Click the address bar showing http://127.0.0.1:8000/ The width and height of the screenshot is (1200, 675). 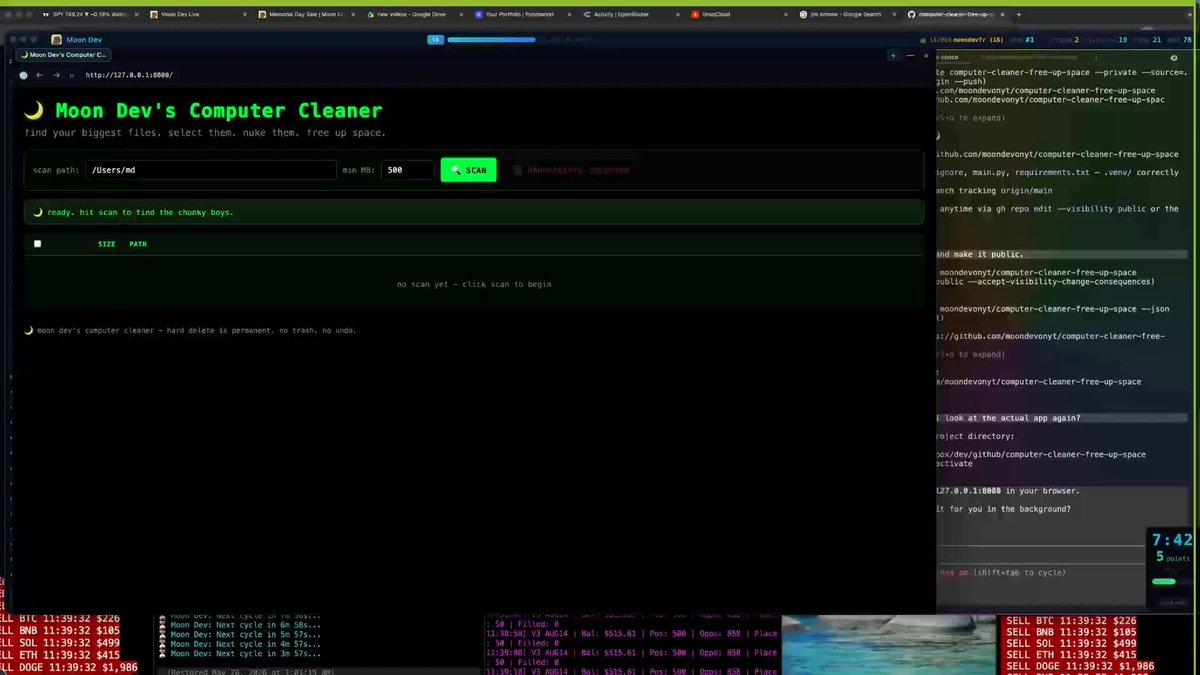[129, 75]
